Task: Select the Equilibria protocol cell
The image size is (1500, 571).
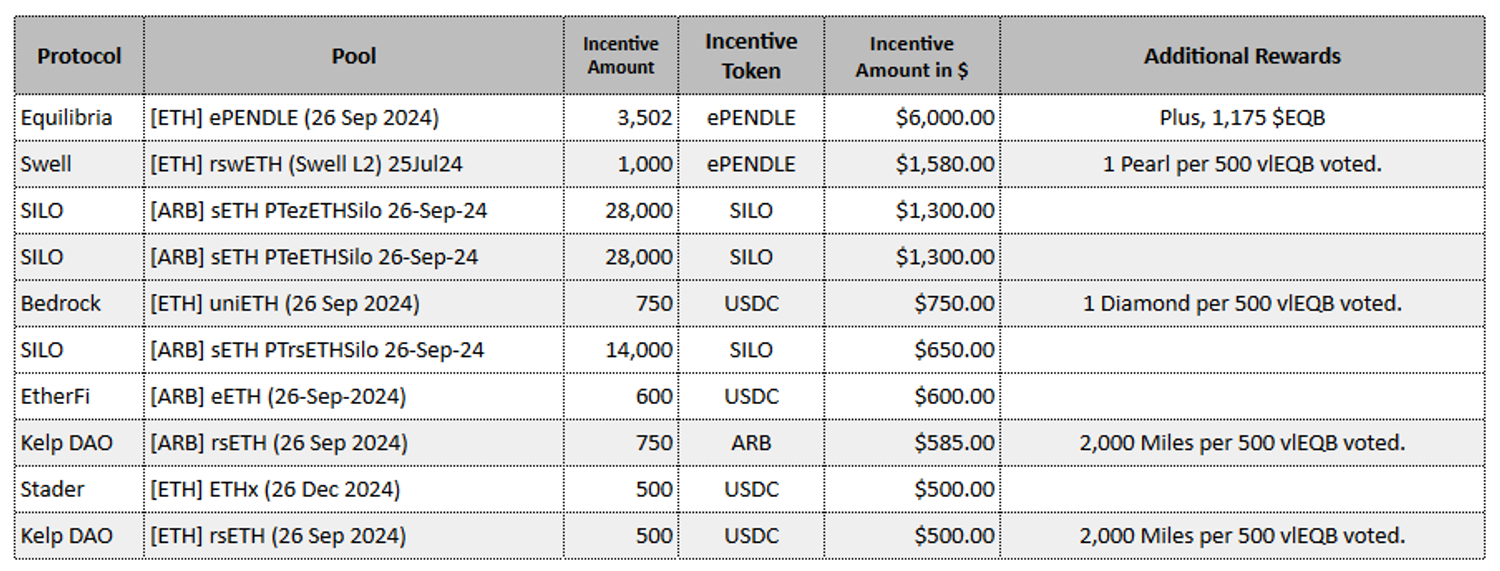Action: pos(67,118)
